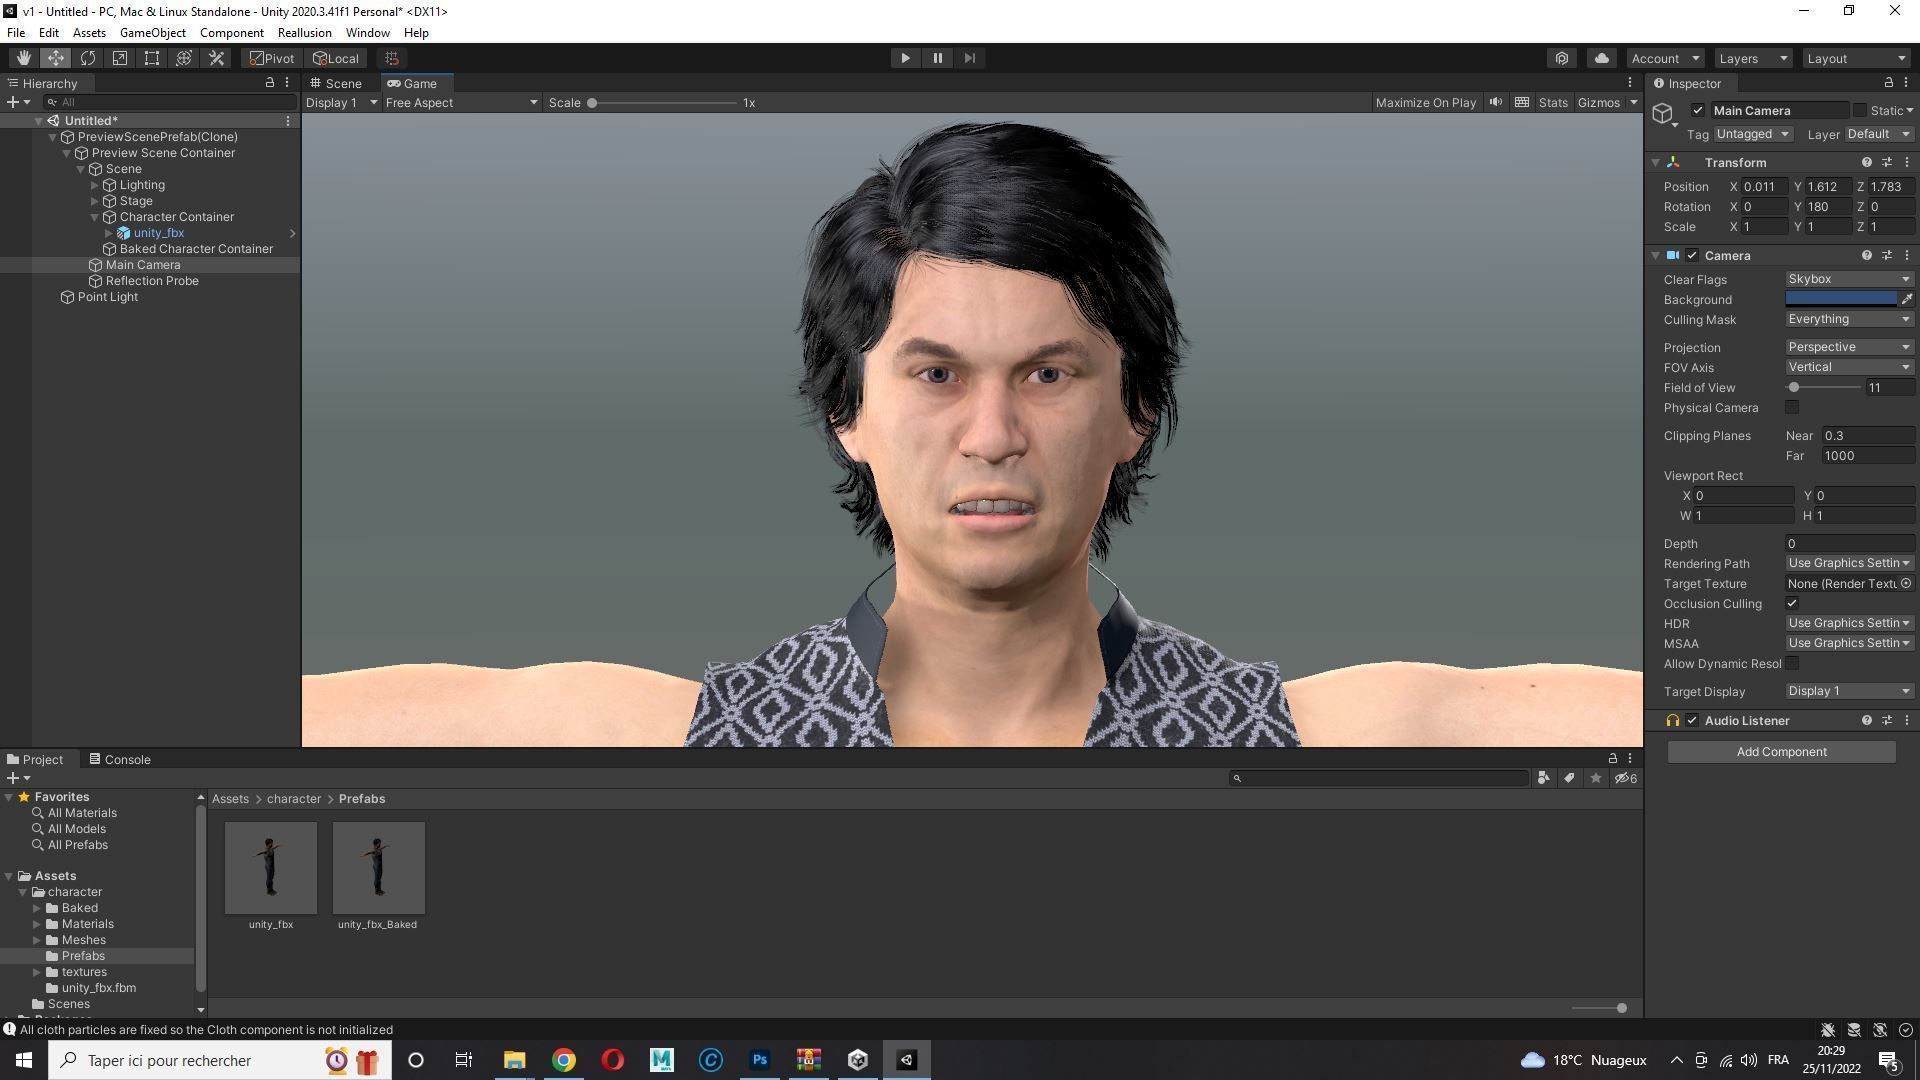1920x1080 pixels.
Task: Click the Background color swatch
Action: tap(1841, 299)
